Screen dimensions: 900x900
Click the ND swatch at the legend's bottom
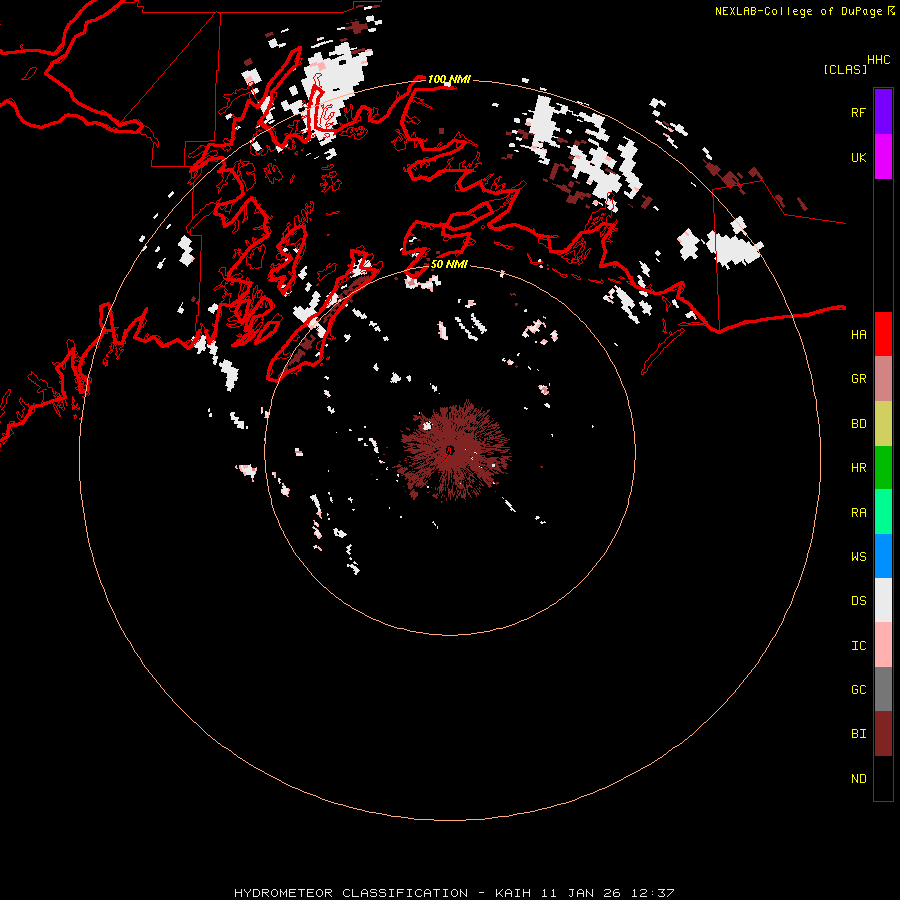coord(883,778)
